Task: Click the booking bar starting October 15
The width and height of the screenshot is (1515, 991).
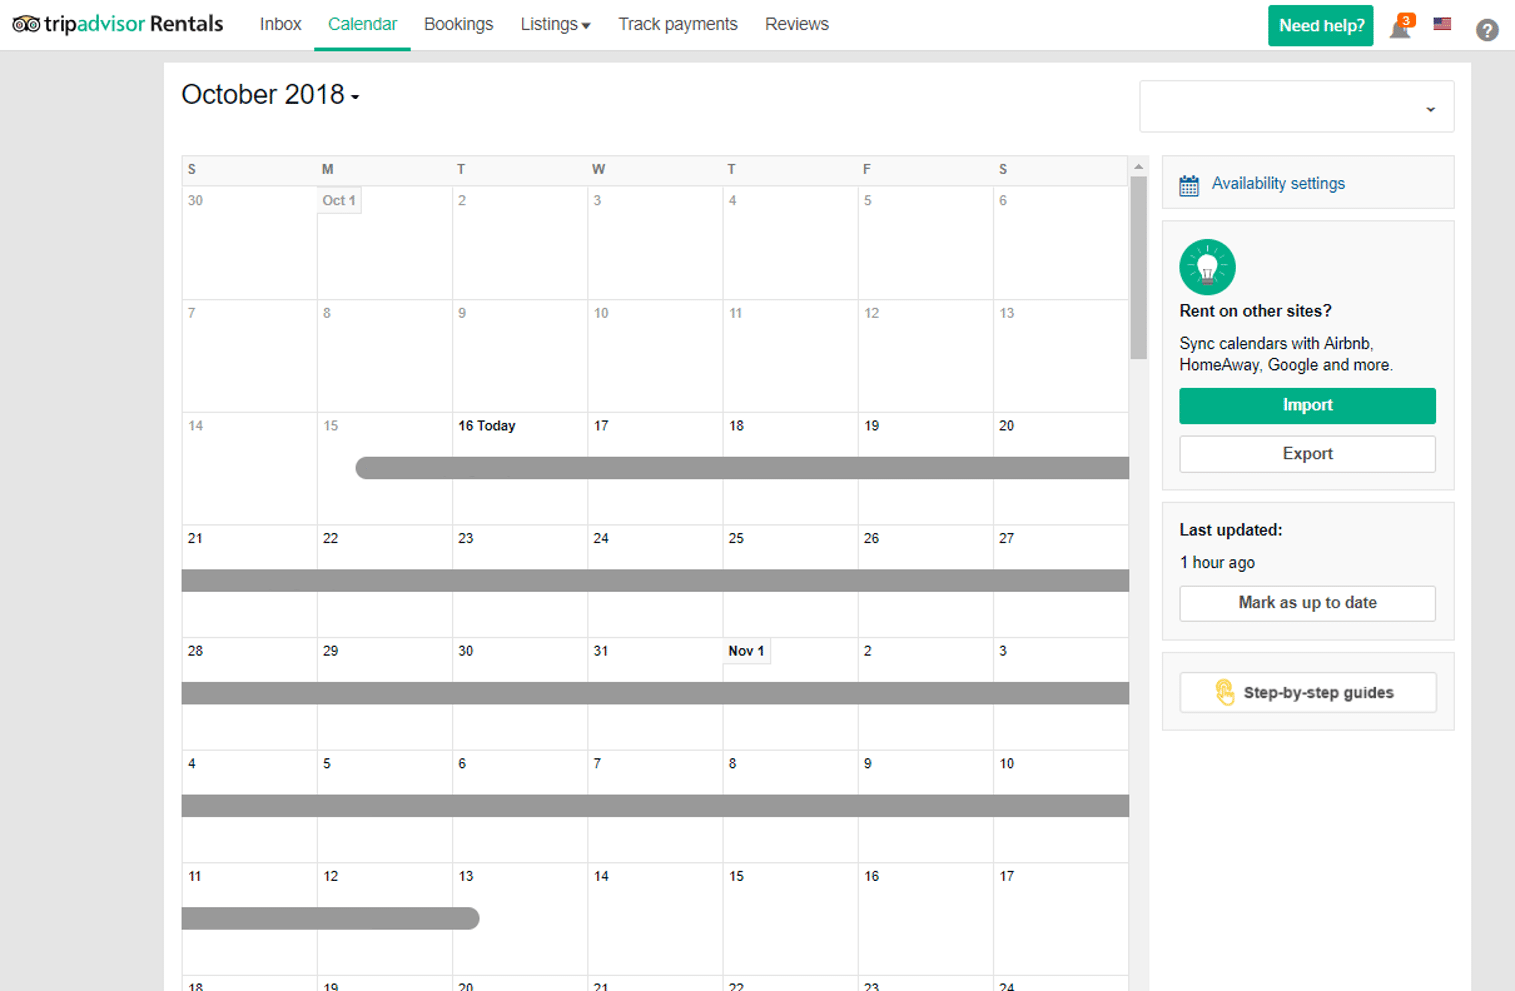Action: coord(742,468)
